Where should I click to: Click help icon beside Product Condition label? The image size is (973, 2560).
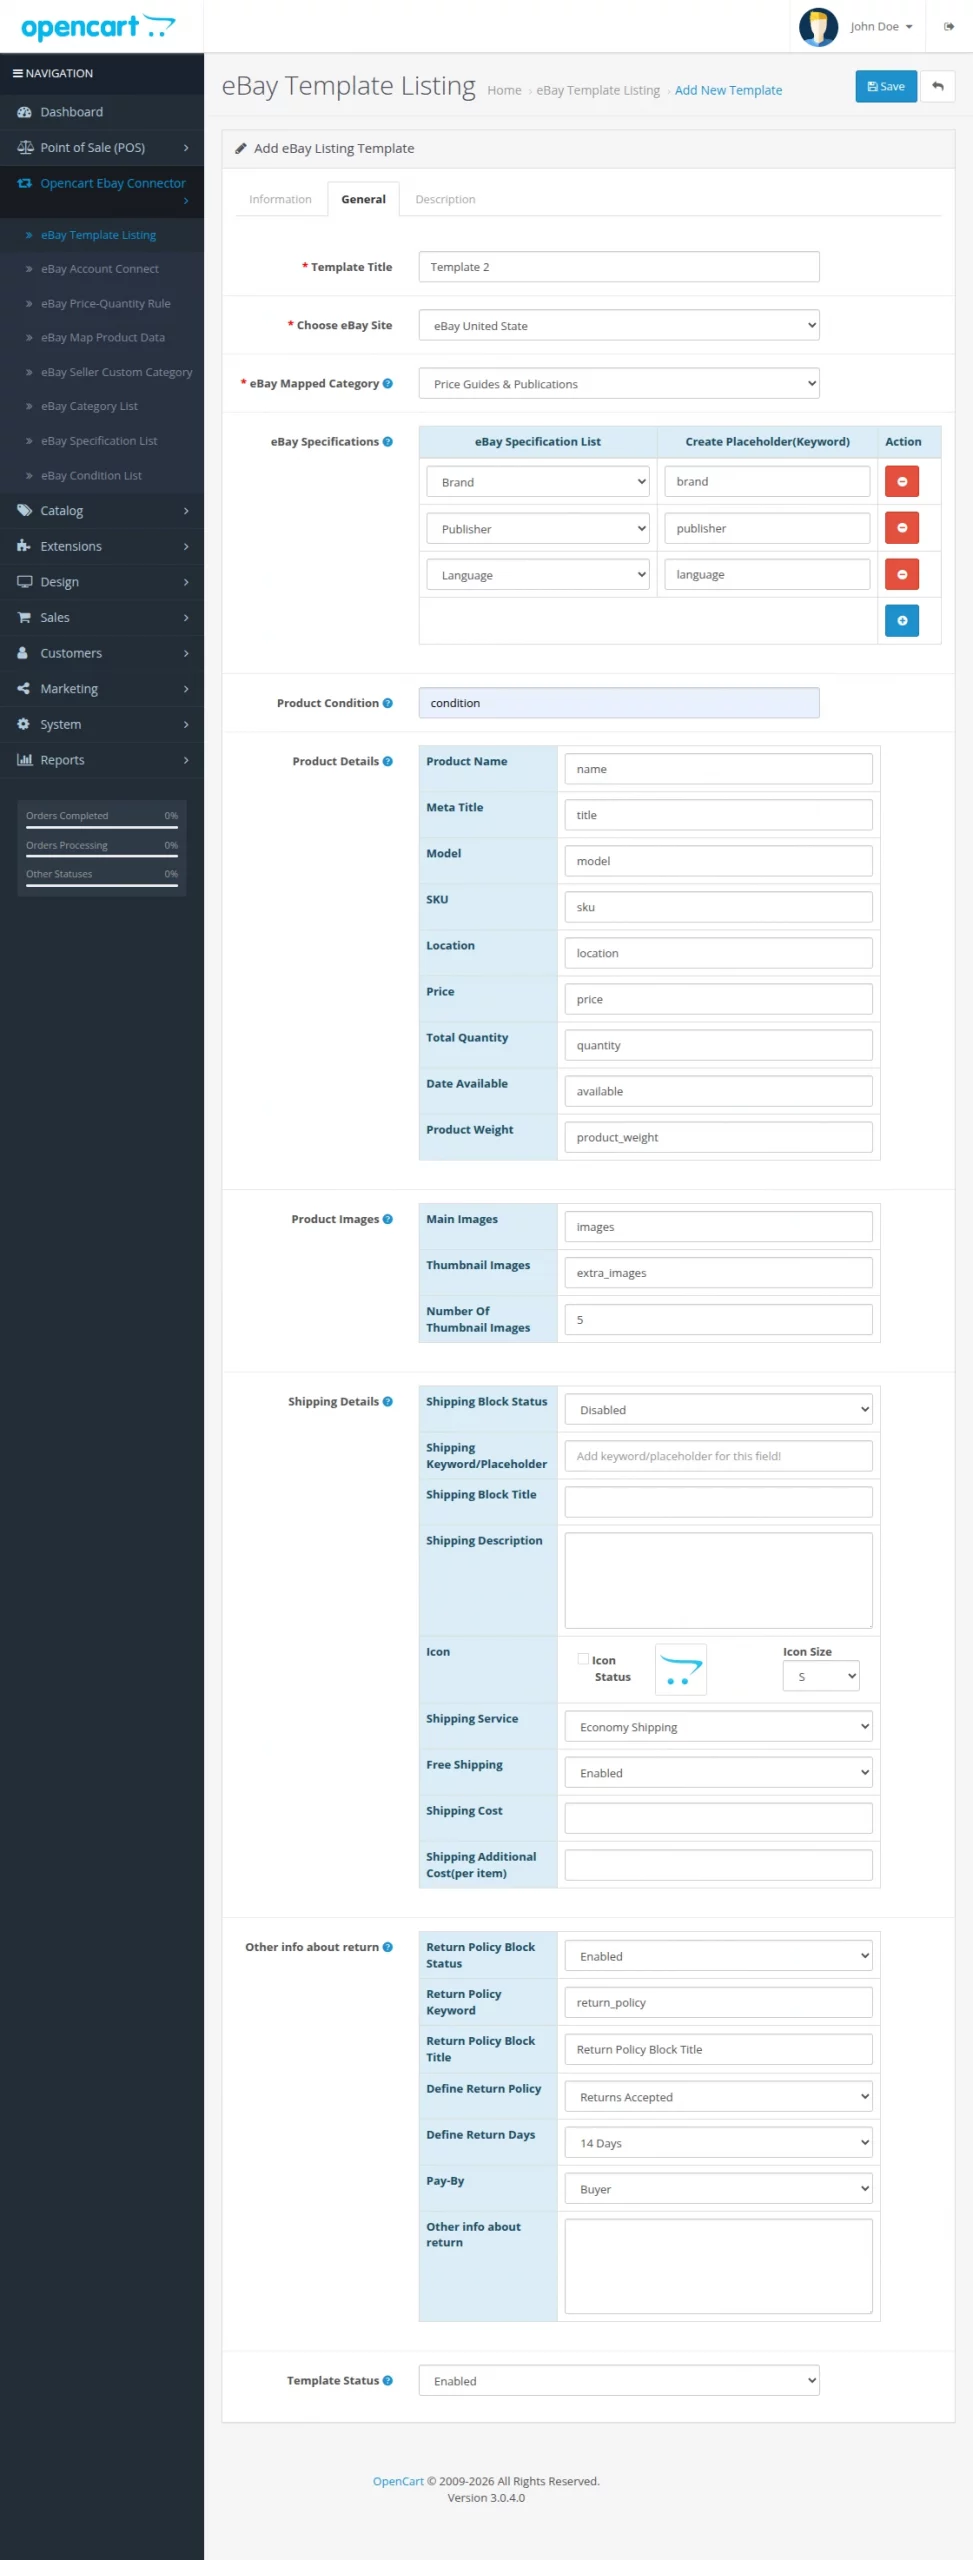click(388, 704)
